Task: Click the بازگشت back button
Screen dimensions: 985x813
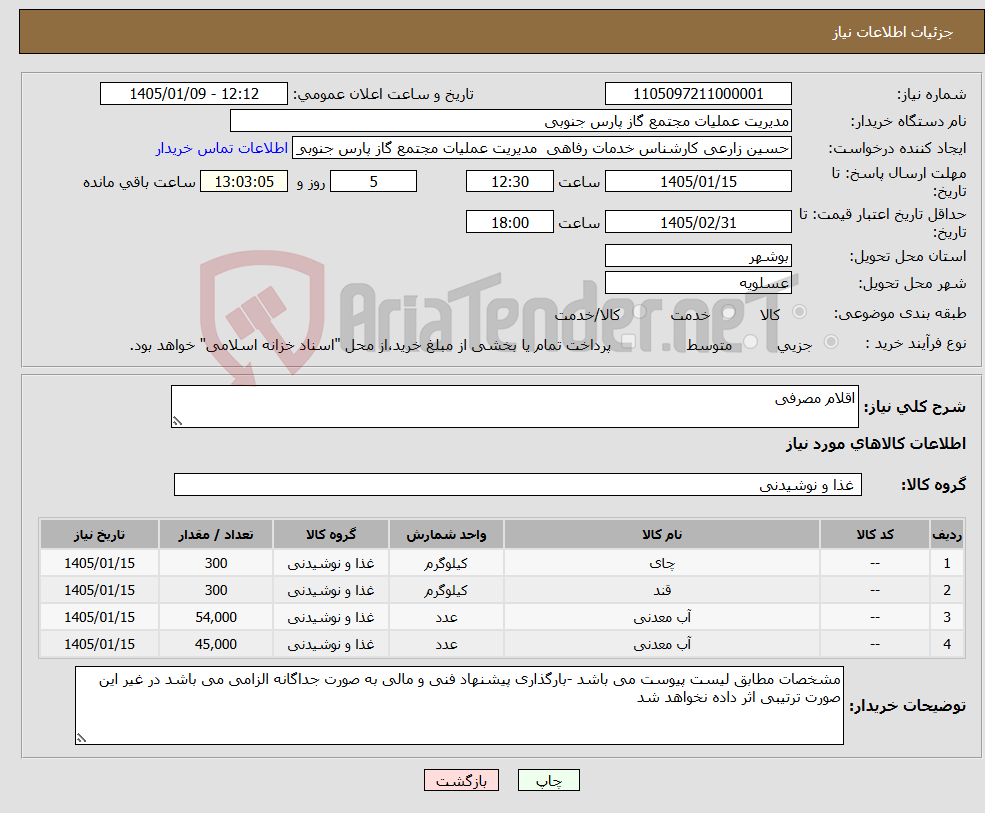Action: (461, 780)
